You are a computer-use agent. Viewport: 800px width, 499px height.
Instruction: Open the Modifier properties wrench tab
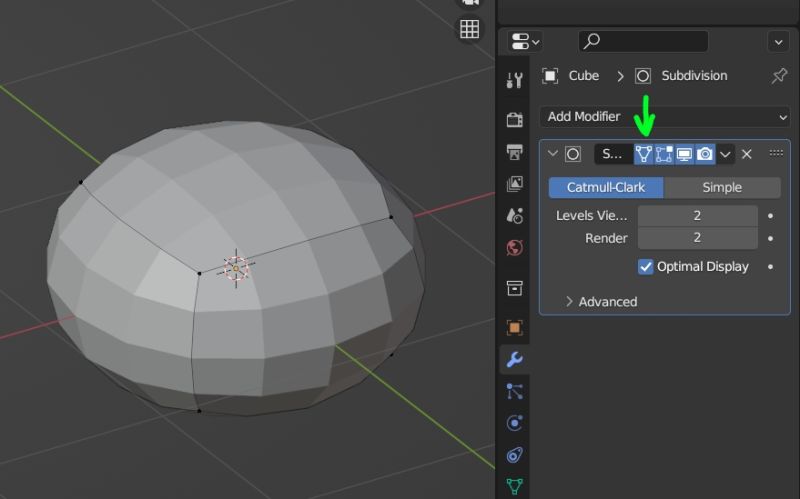[x=514, y=360]
